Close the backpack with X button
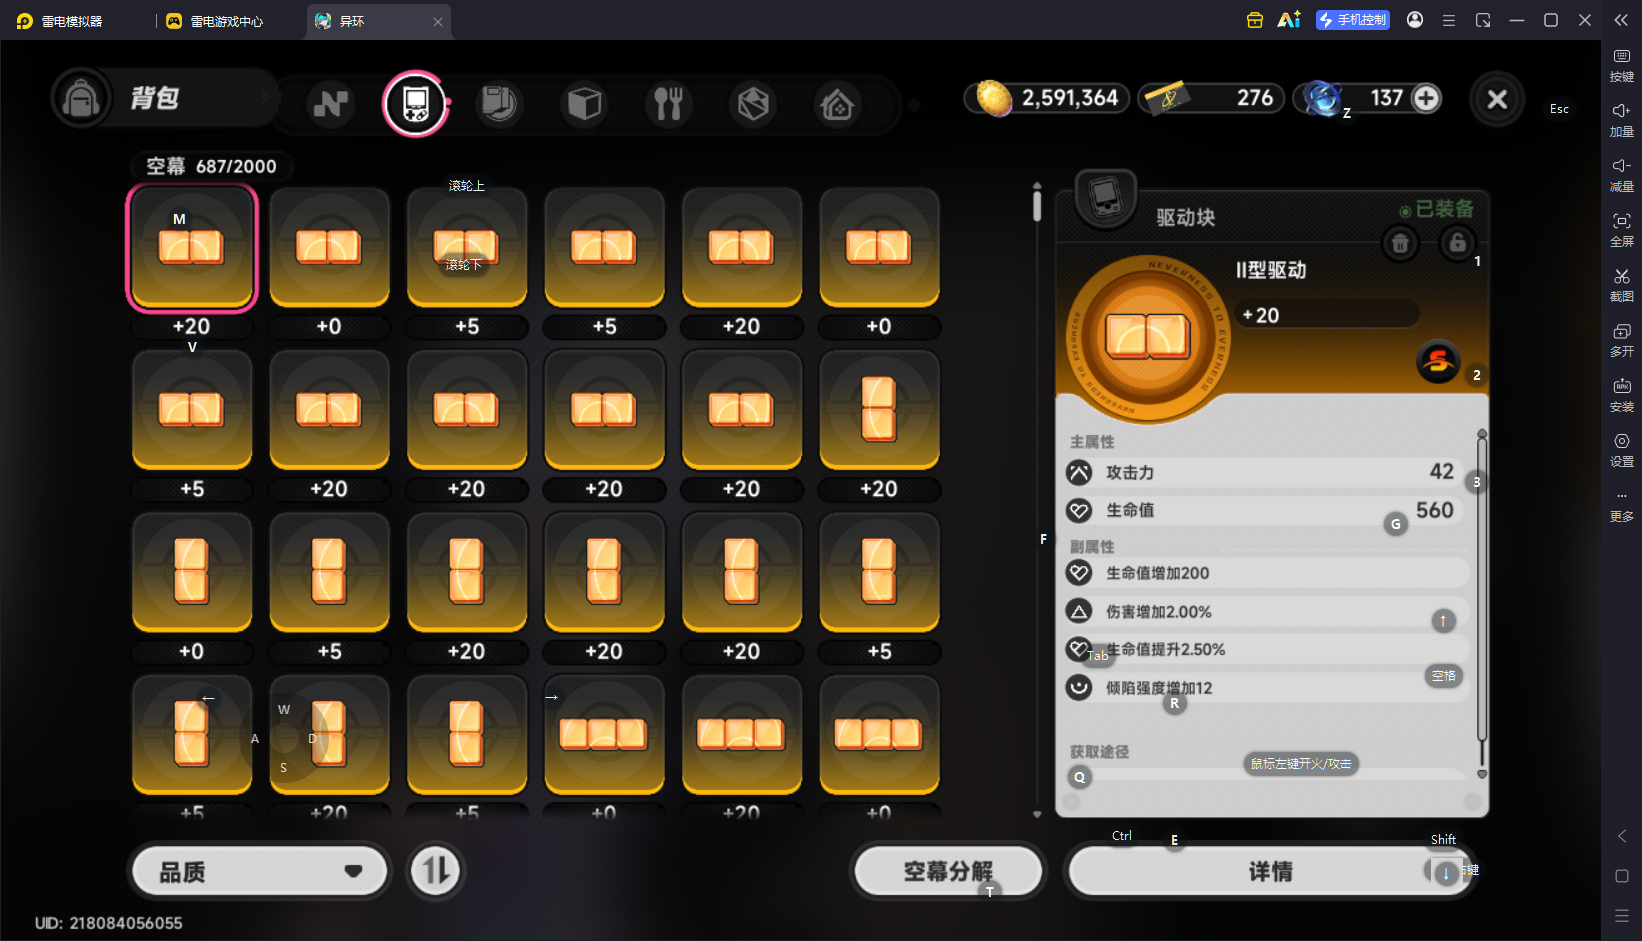This screenshot has width=1642, height=941. point(1497,99)
